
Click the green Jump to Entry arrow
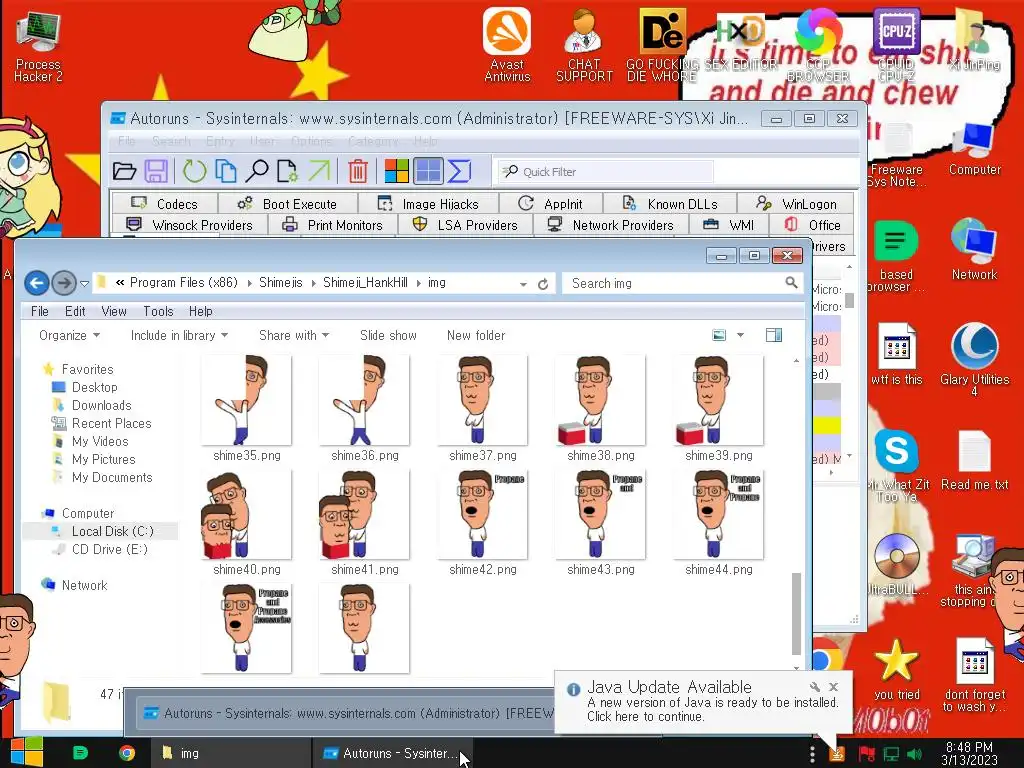point(319,172)
